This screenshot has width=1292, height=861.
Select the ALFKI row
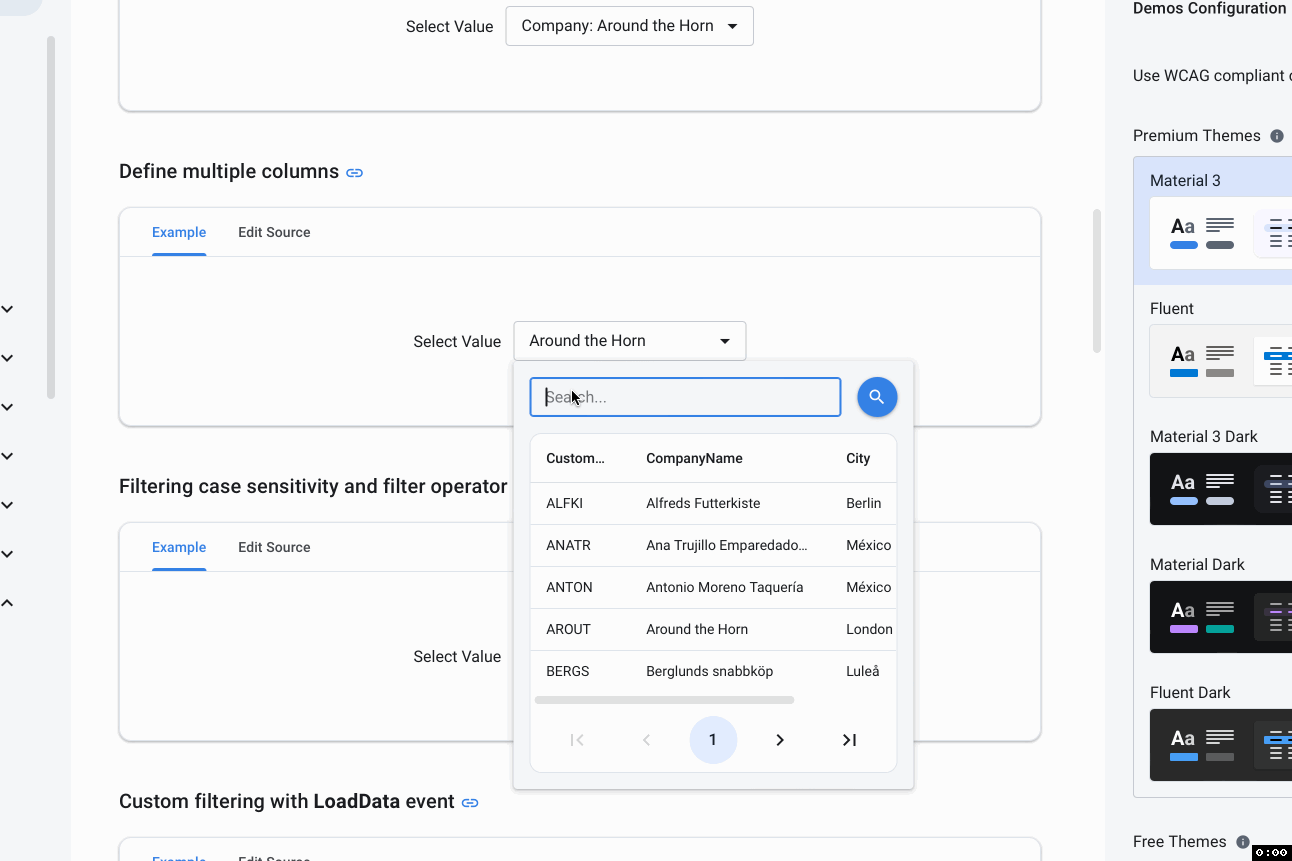click(x=713, y=503)
